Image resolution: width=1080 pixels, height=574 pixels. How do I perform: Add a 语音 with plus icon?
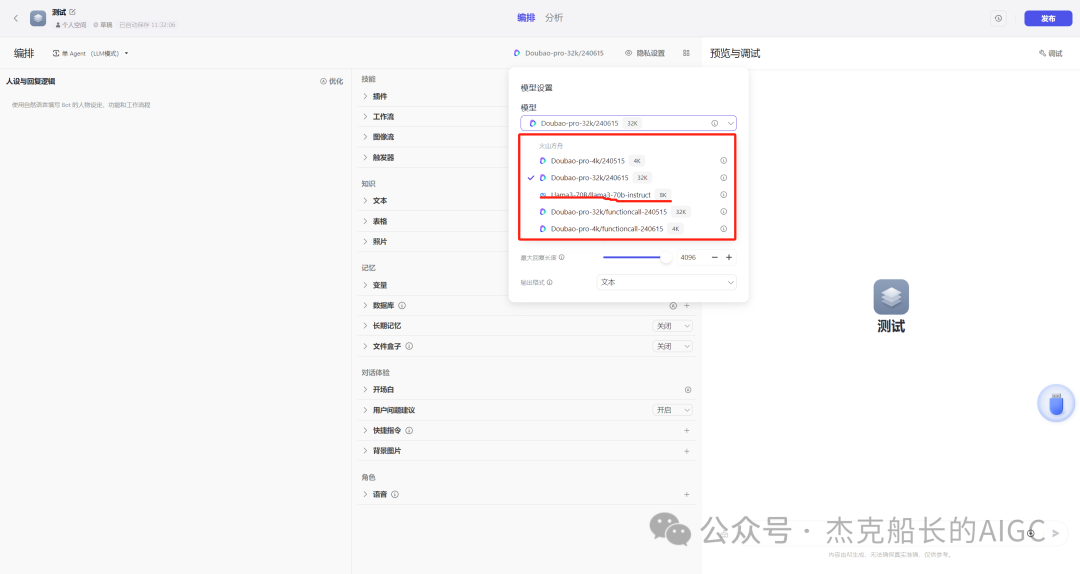point(687,495)
